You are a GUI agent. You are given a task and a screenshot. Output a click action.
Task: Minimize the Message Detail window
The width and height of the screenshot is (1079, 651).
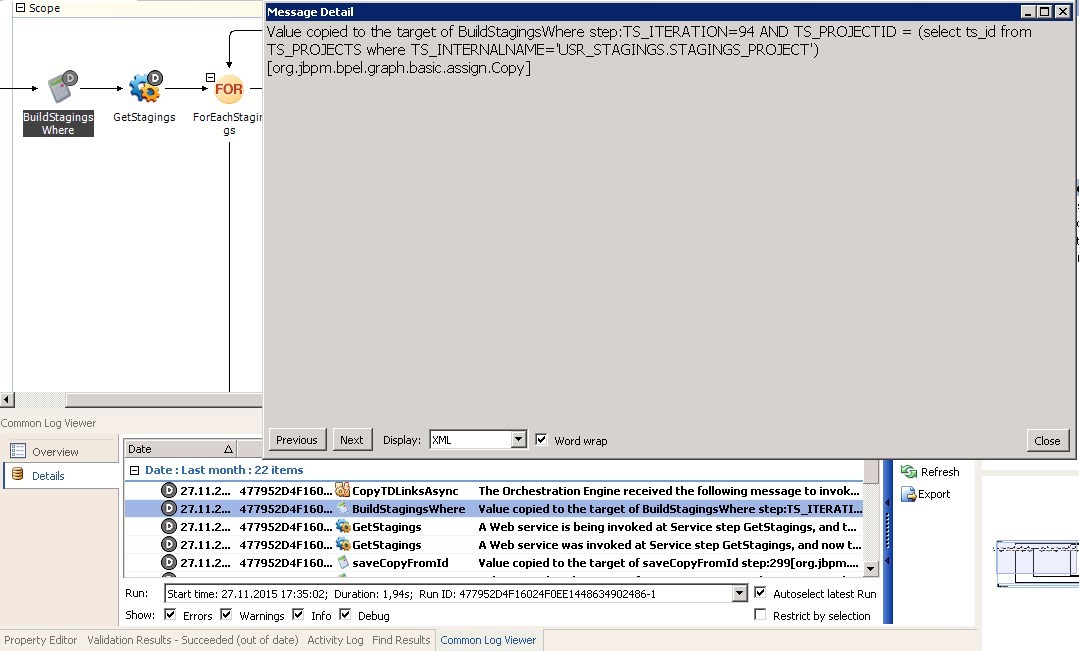[x=1028, y=11]
